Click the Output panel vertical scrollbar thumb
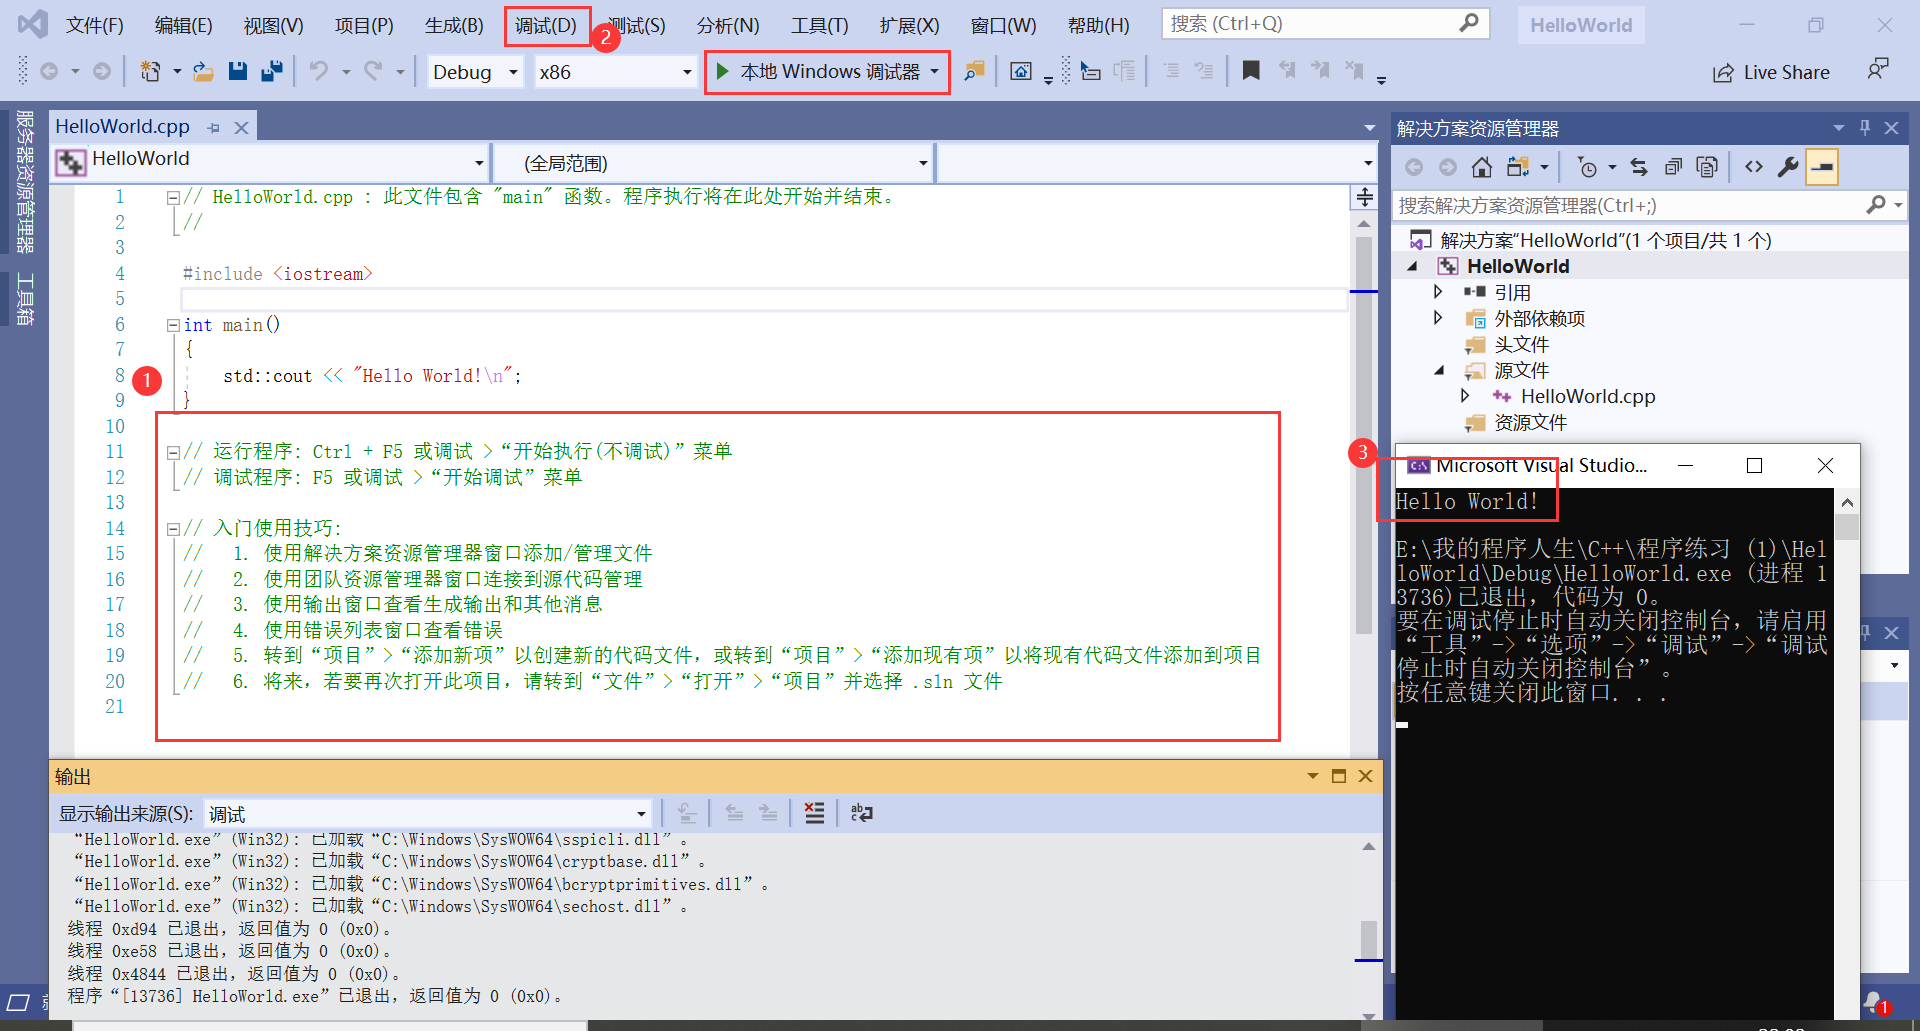This screenshot has width=1920, height=1031. (1368, 940)
